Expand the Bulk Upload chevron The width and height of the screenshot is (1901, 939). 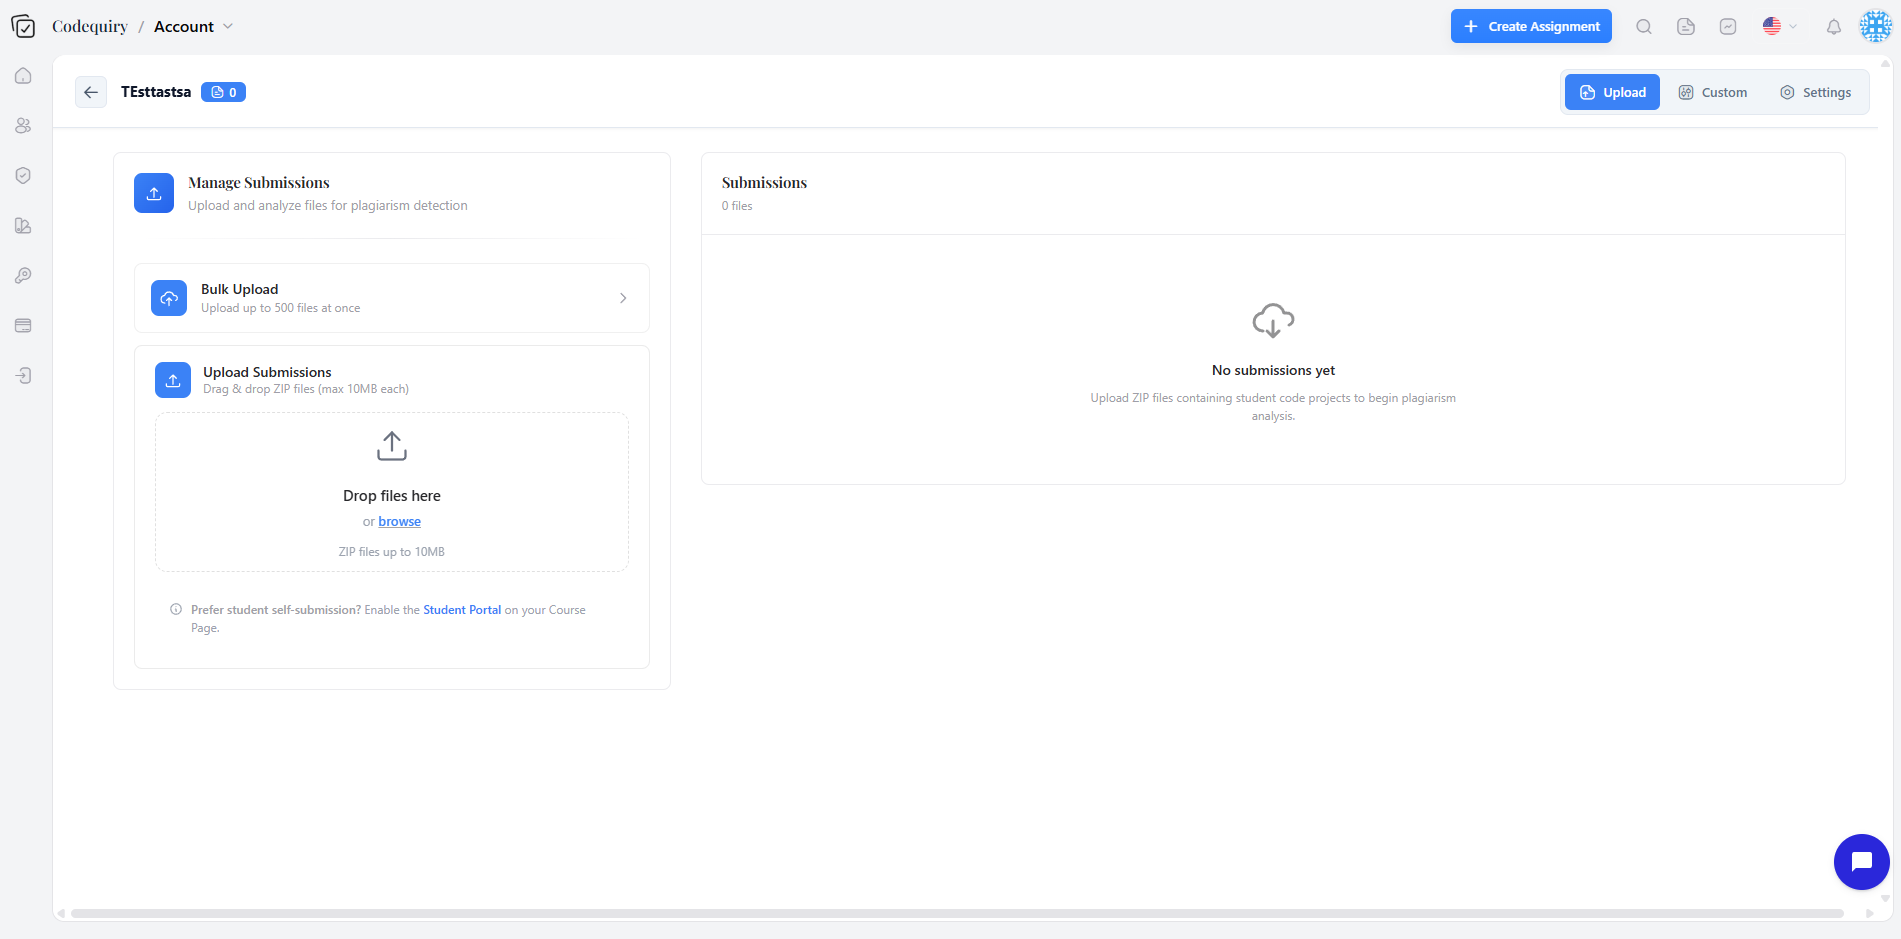click(622, 297)
